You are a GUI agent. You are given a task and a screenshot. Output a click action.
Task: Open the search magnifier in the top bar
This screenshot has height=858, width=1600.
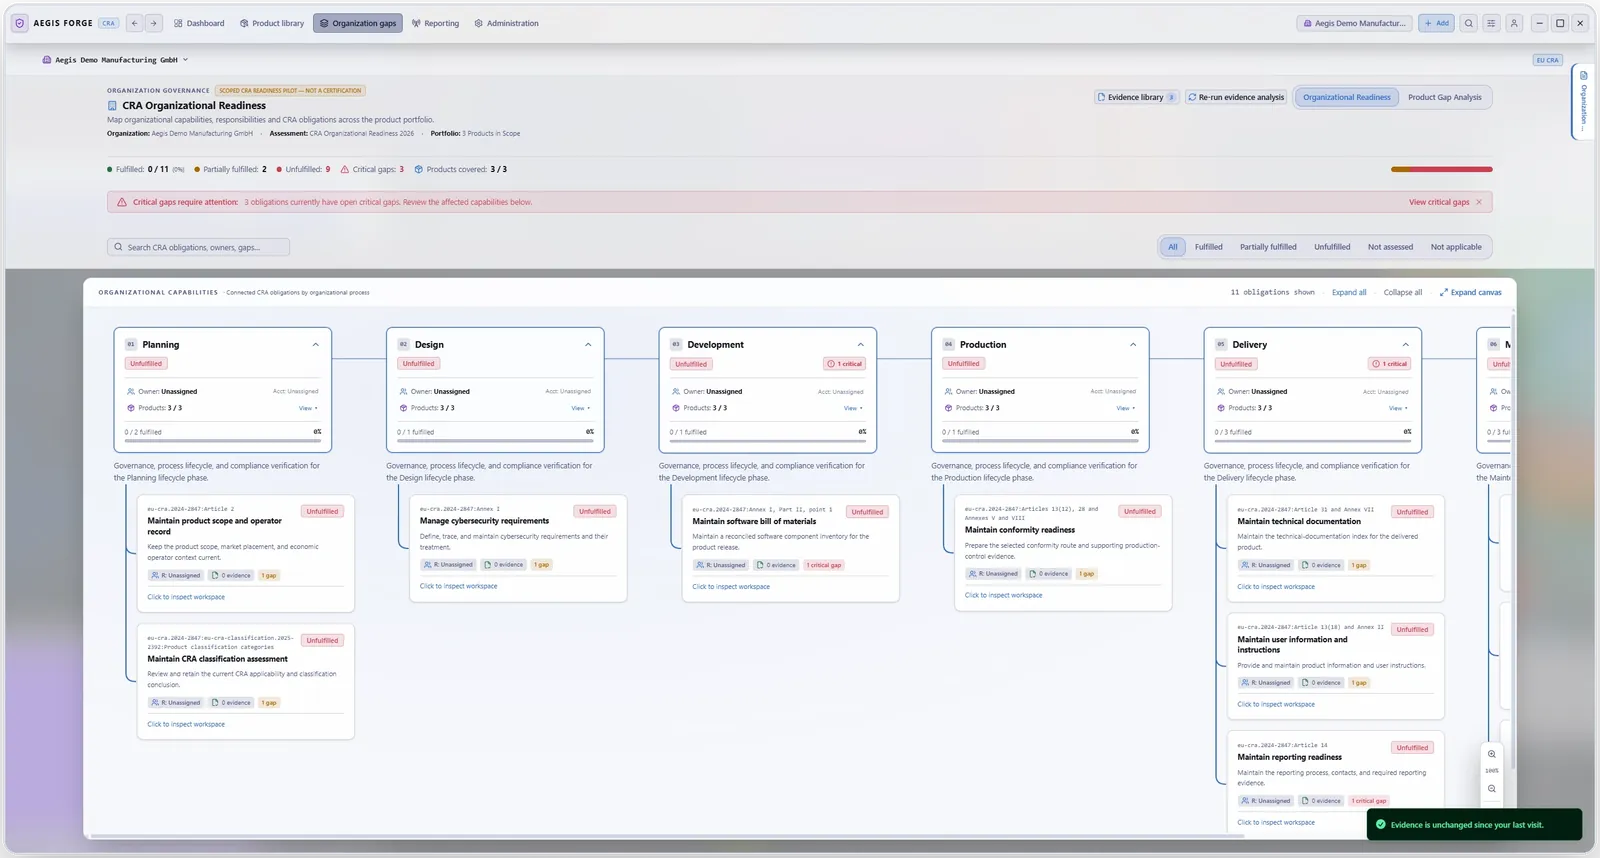[1468, 23]
